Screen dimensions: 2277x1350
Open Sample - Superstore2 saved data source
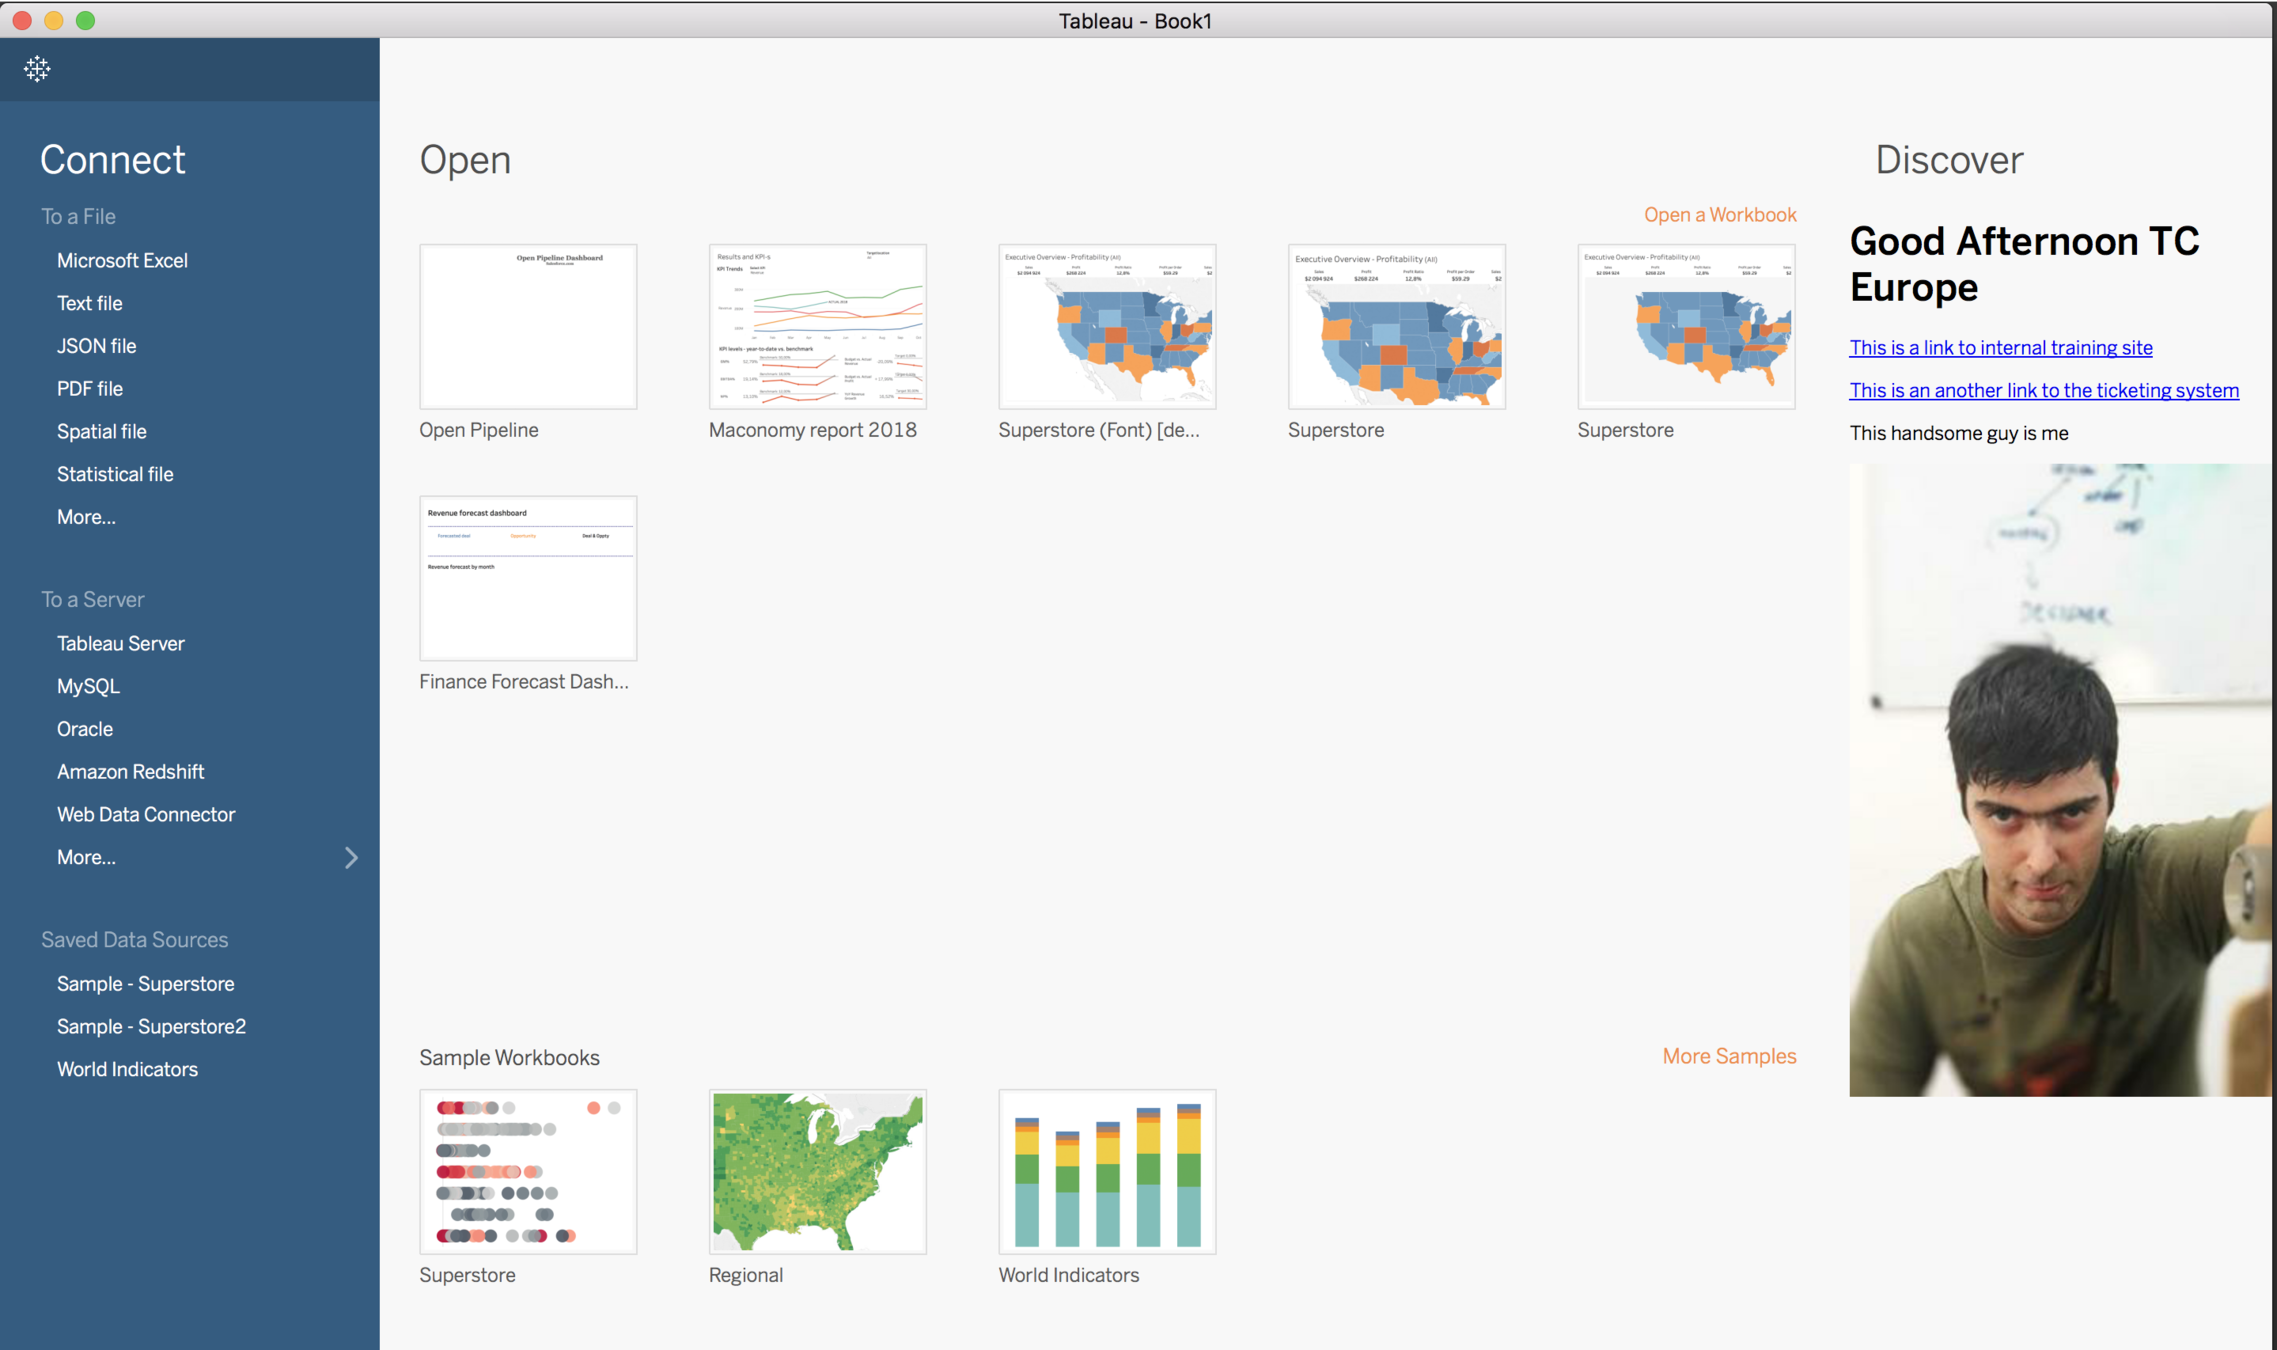click(x=151, y=1027)
